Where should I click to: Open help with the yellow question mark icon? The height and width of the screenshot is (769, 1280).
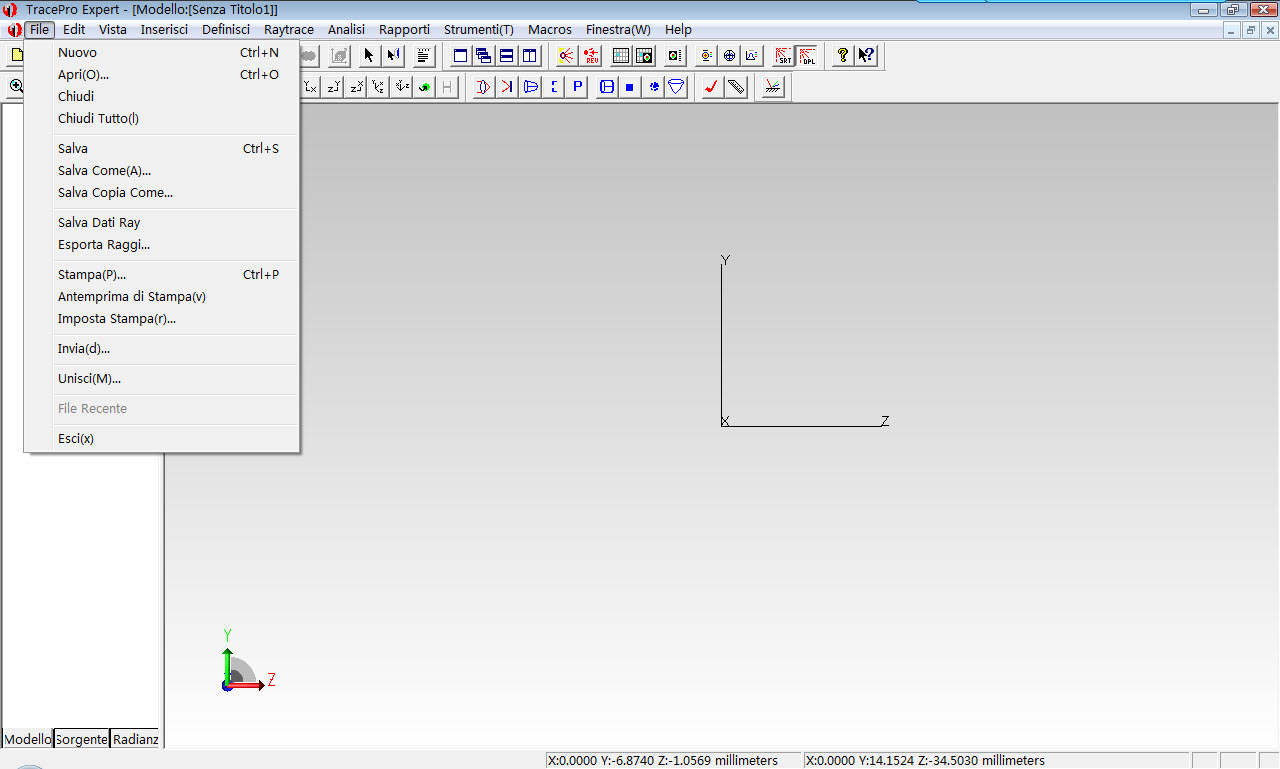pyautogui.click(x=843, y=56)
